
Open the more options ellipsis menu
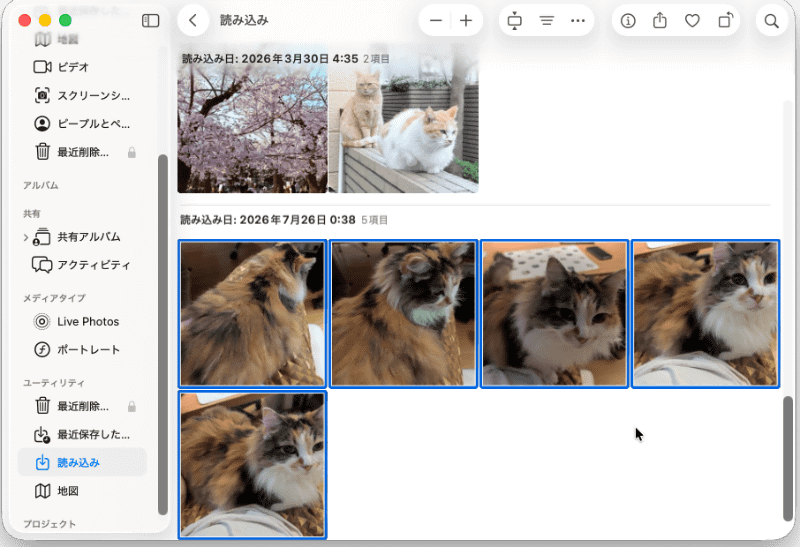578,20
